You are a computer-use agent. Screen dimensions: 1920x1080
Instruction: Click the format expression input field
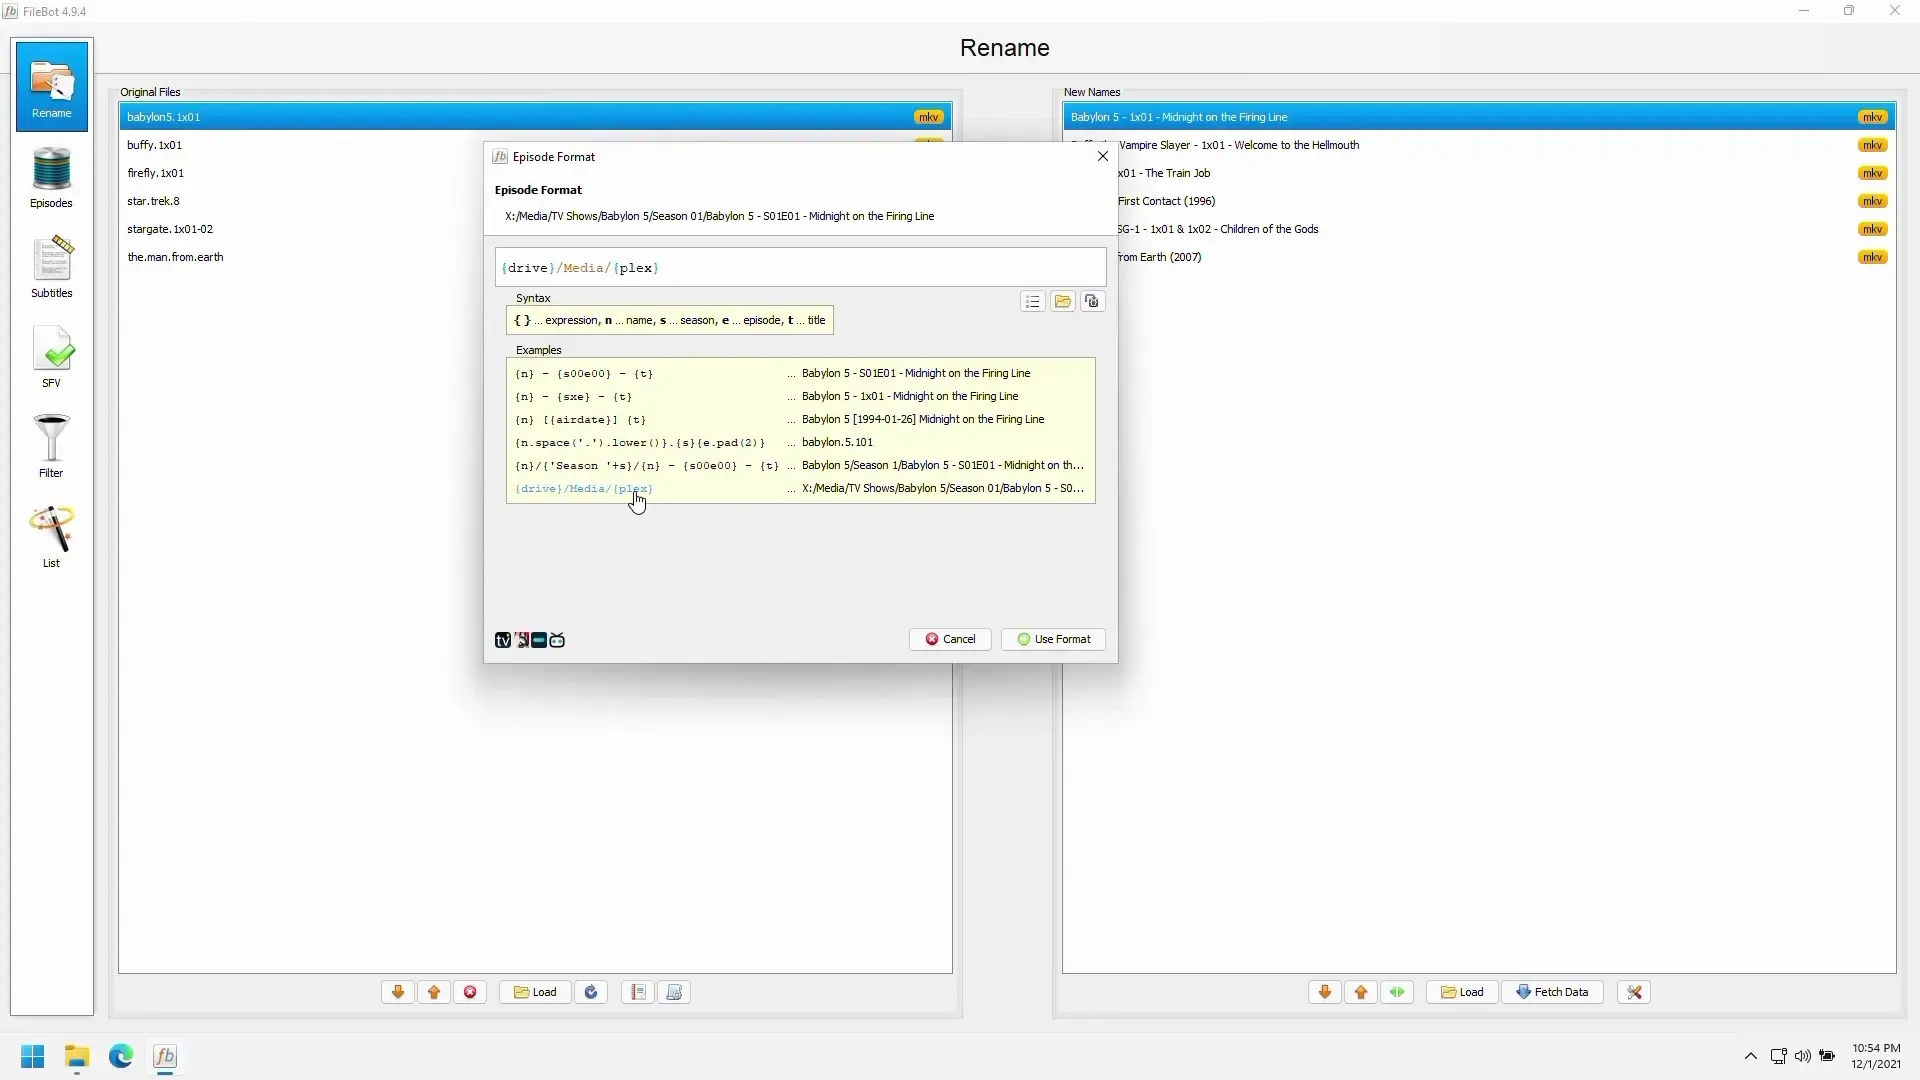(x=800, y=268)
